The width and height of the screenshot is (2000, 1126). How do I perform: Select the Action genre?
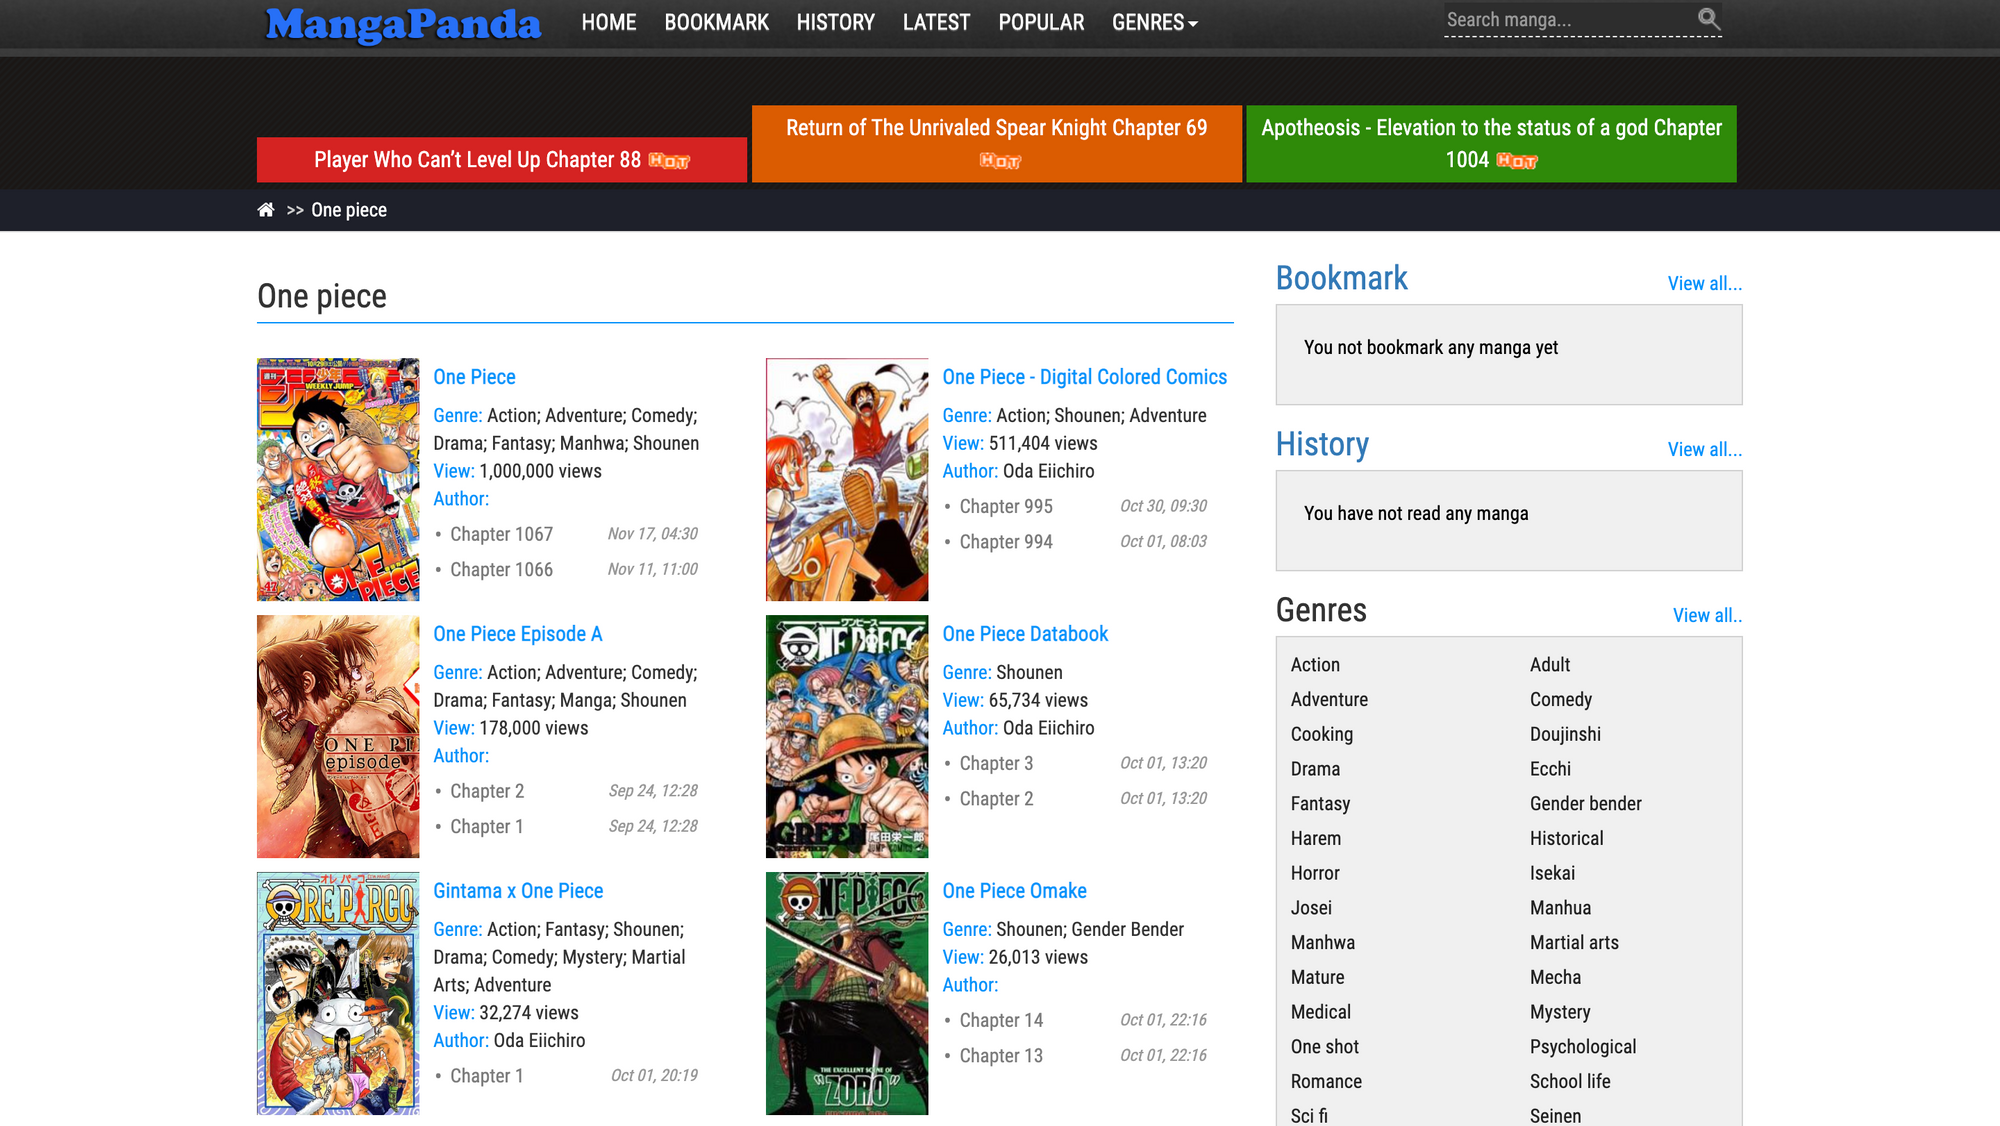click(1315, 664)
